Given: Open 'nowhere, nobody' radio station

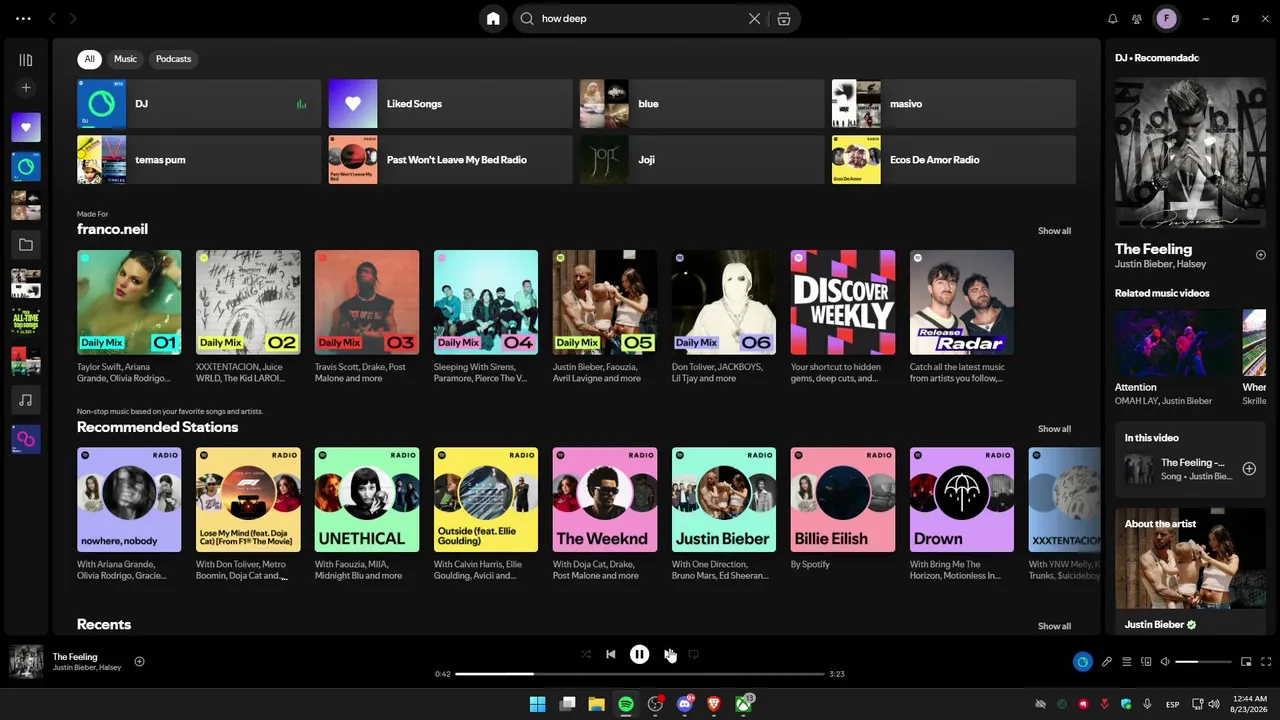Looking at the screenshot, I should pos(129,500).
